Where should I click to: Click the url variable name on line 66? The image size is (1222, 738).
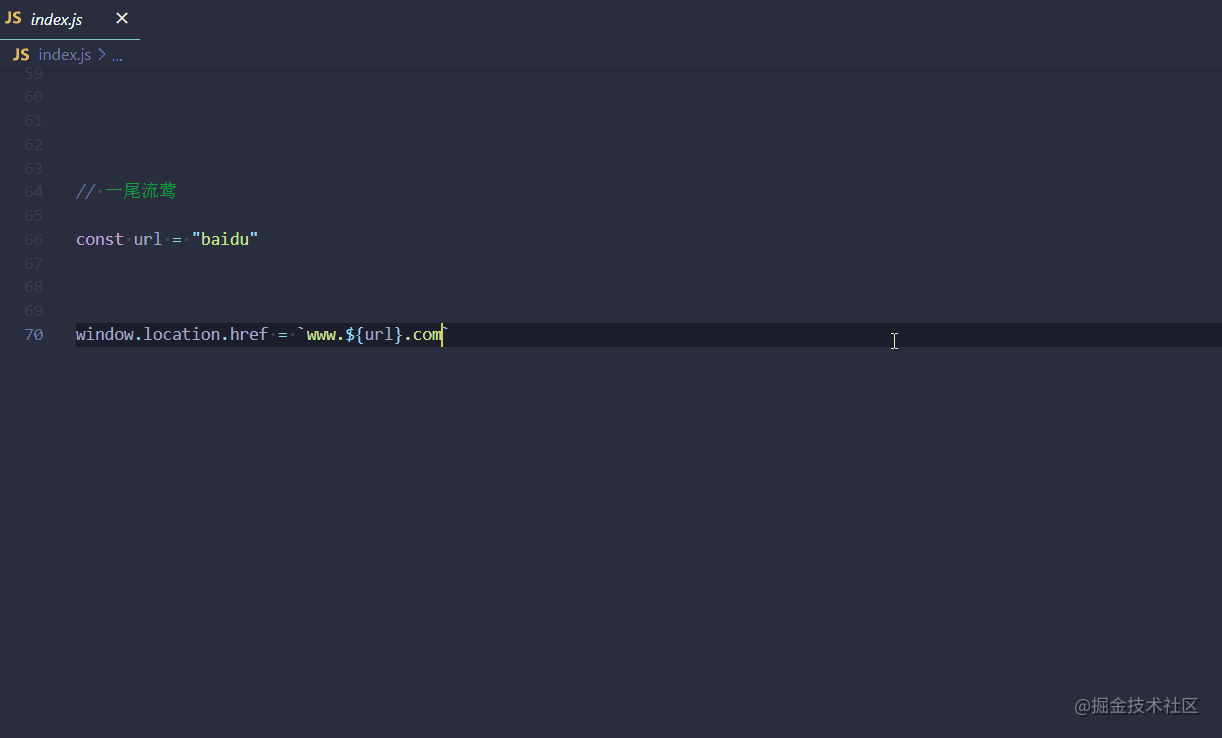click(x=147, y=239)
